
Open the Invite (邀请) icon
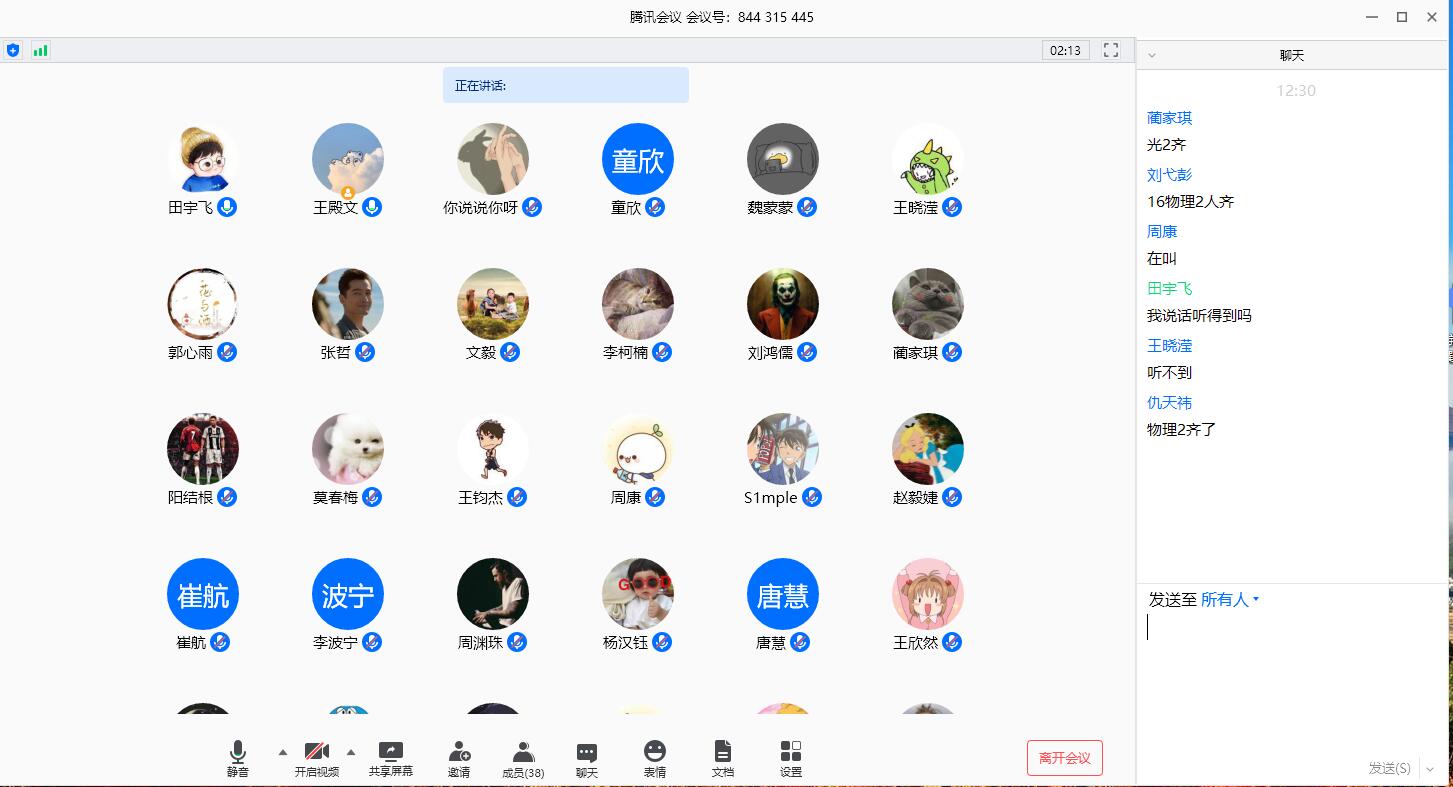coord(459,752)
